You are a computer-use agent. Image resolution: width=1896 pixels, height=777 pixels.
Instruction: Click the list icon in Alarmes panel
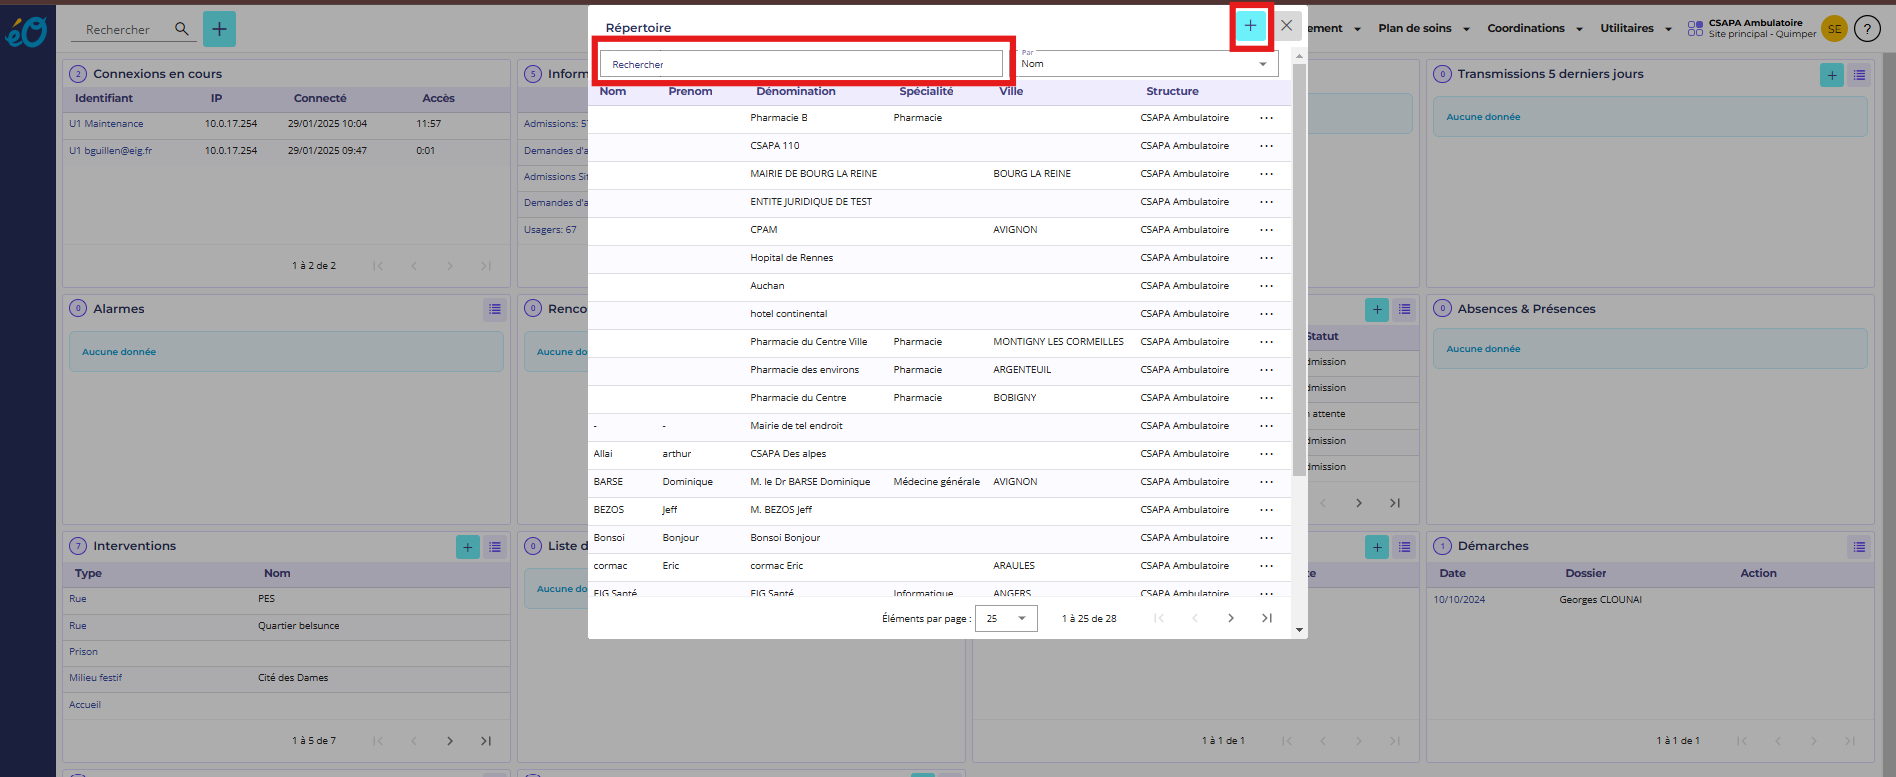[x=495, y=309]
